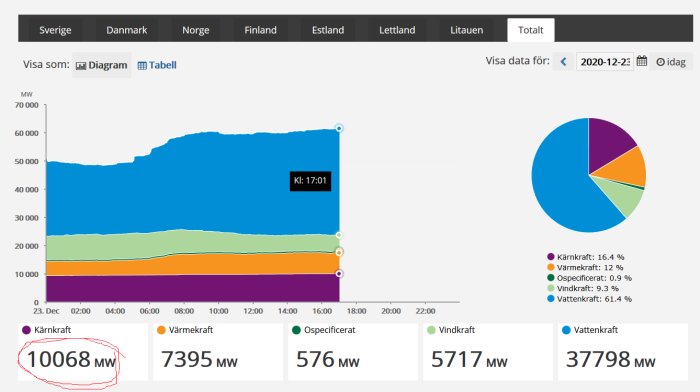Screen dimensions: 700x392
Task: Go to previous day arrow
Action: (x=563, y=62)
